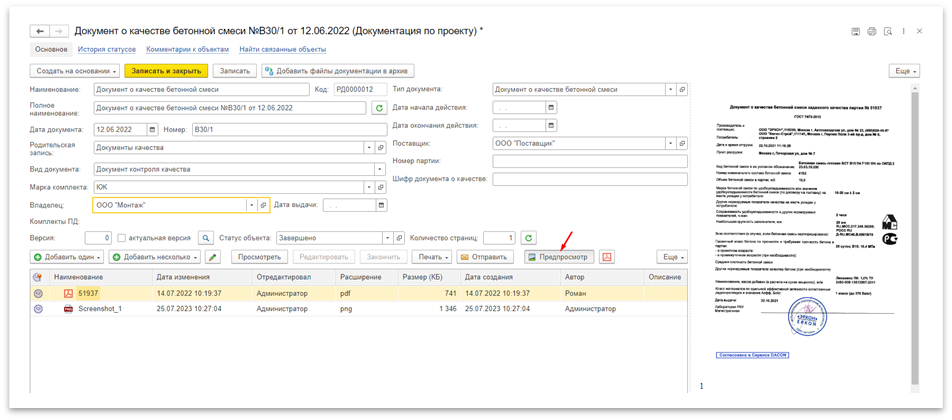Click the green pencil edit icon
This screenshot has width=952, height=420.
pyautogui.click(x=212, y=257)
